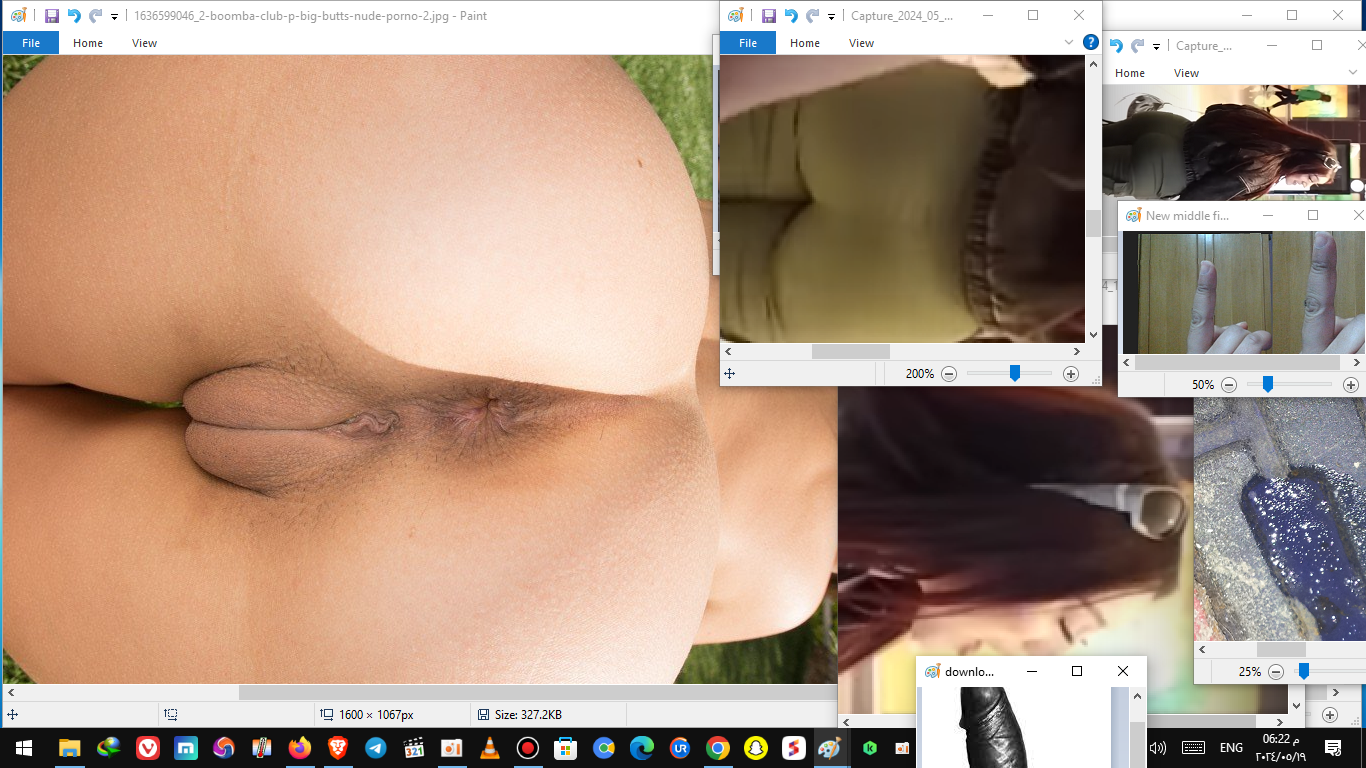Viewport: 1366px width, 768px height.
Task: Select Home tab in the Capture_2024_05 window
Action: tap(804, 43)
